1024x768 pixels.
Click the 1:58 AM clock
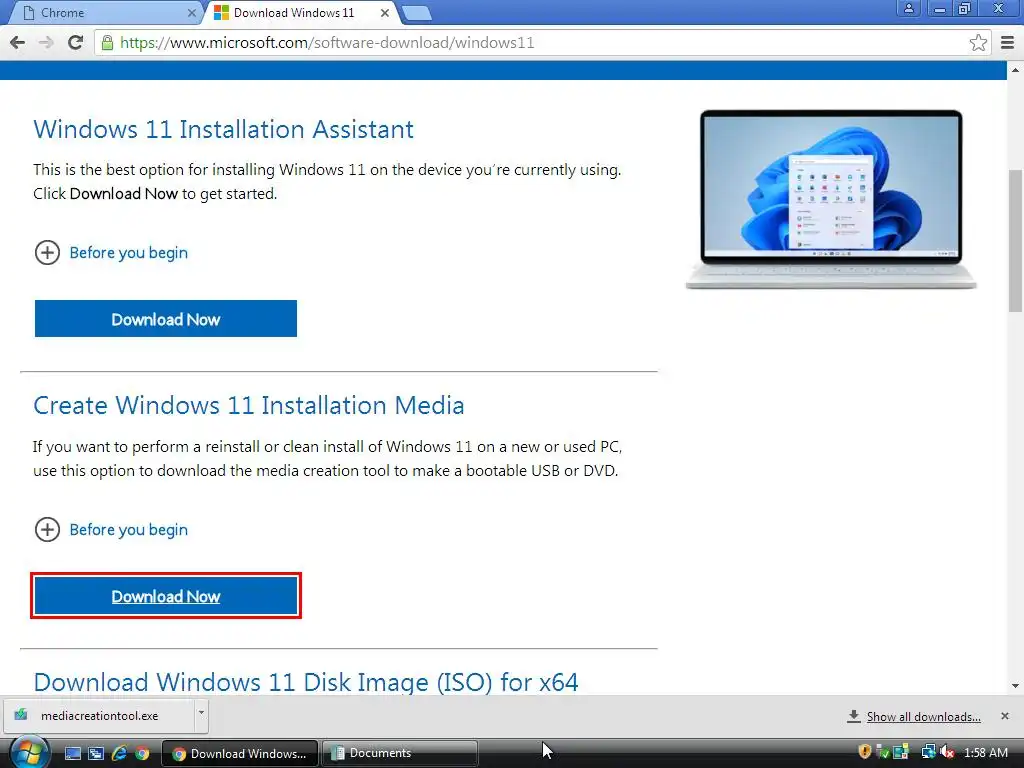tap(985, 753)
